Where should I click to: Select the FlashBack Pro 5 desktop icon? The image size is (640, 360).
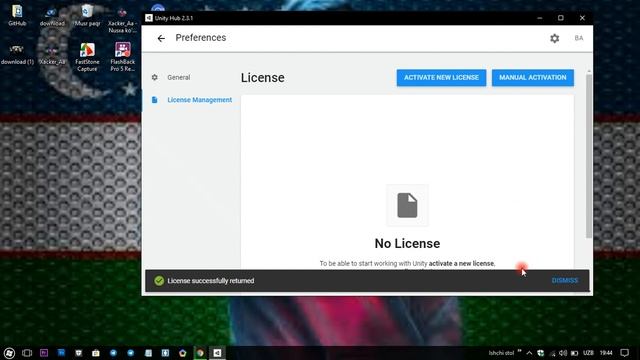(122, 58)
